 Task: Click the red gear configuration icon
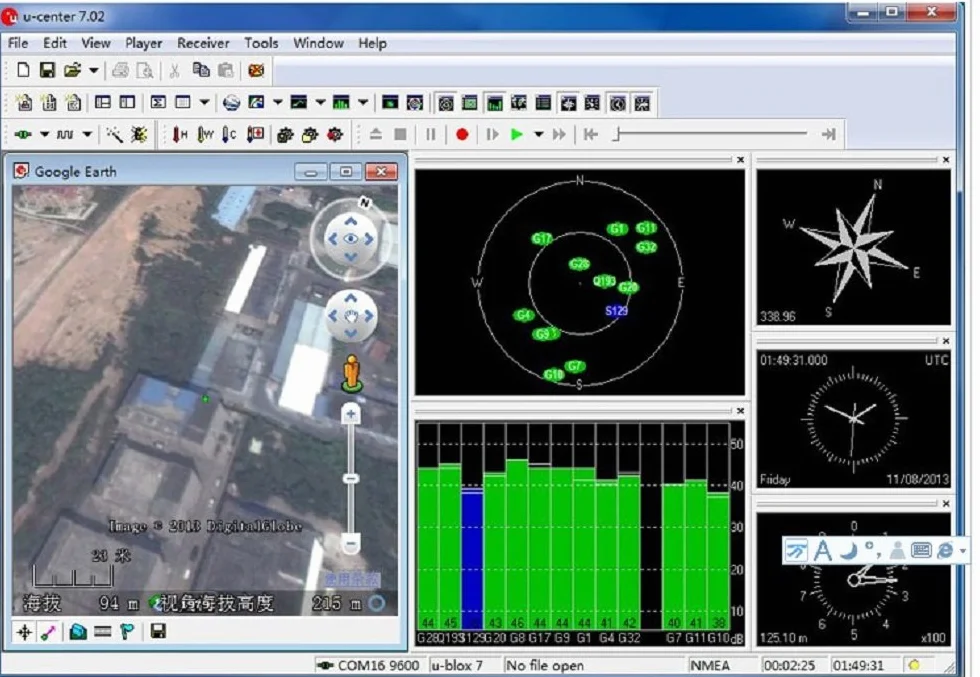[335, 134]
